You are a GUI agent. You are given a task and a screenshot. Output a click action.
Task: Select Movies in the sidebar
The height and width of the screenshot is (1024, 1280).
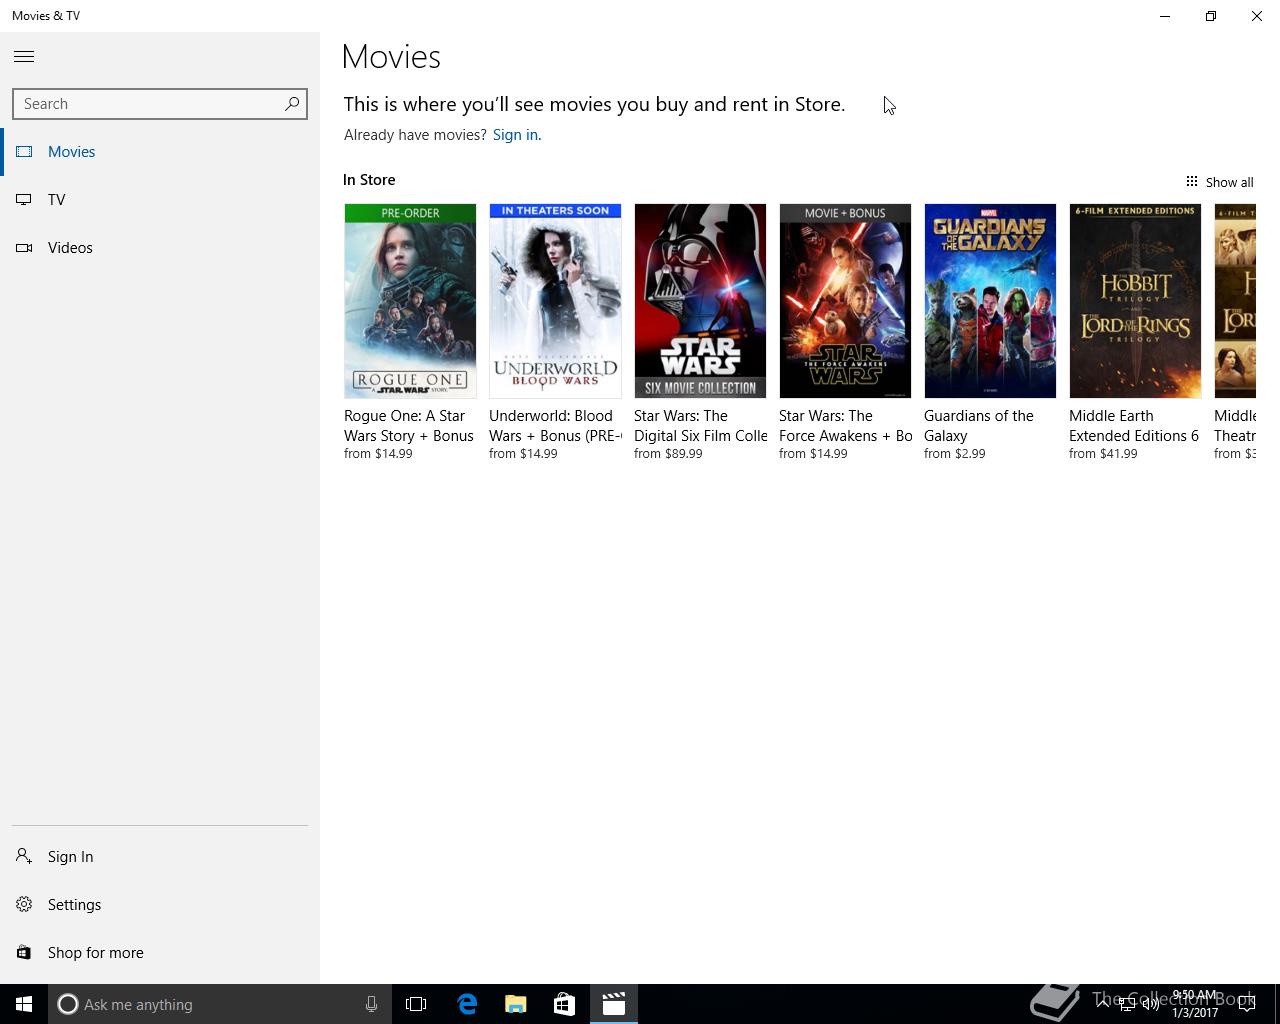pos(160,152)
